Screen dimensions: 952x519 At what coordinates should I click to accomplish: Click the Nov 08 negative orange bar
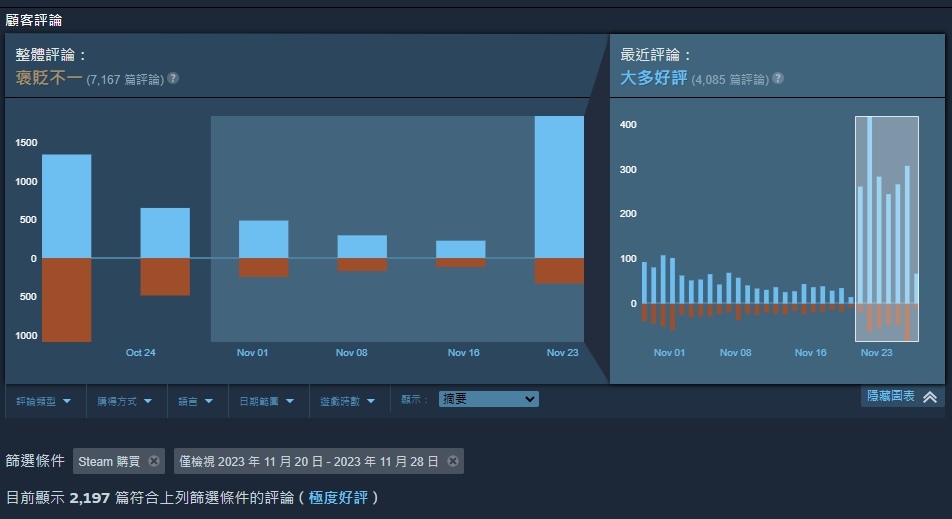click(x=362, y=265)
